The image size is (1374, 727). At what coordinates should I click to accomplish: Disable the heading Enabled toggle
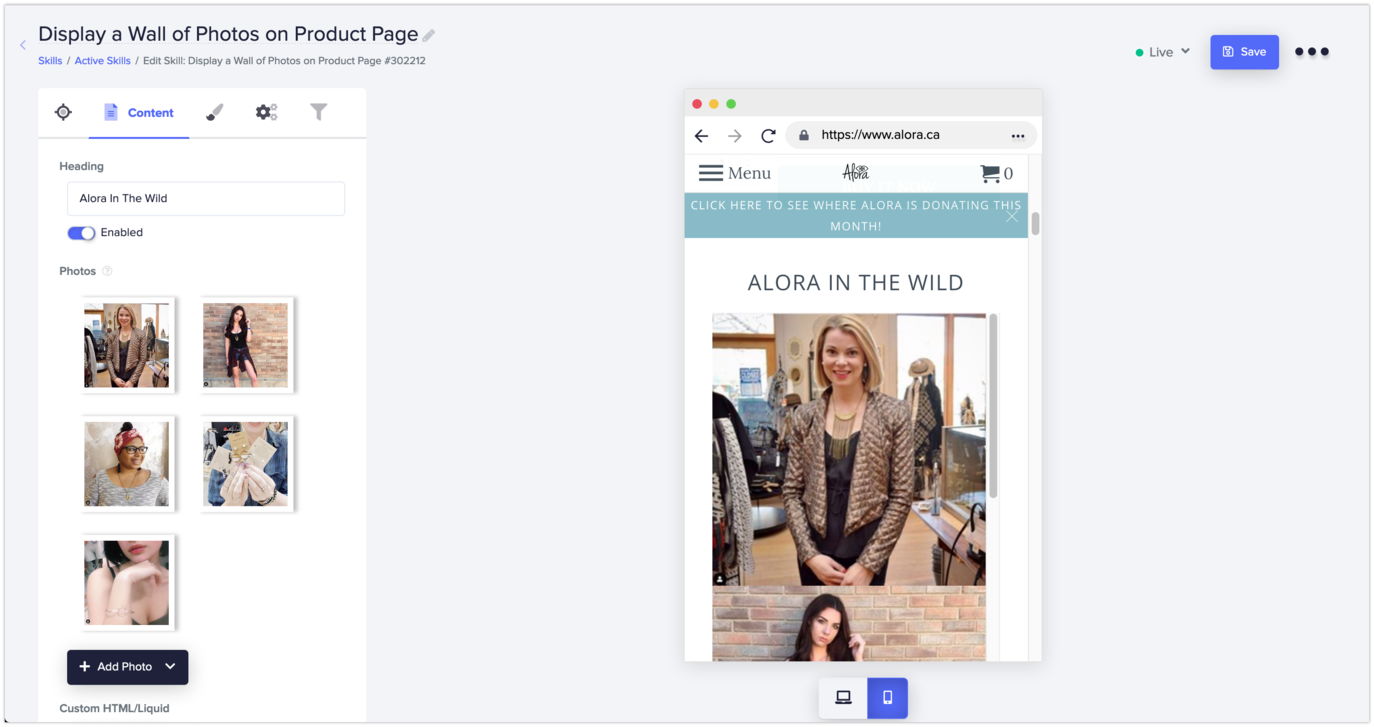80,232
